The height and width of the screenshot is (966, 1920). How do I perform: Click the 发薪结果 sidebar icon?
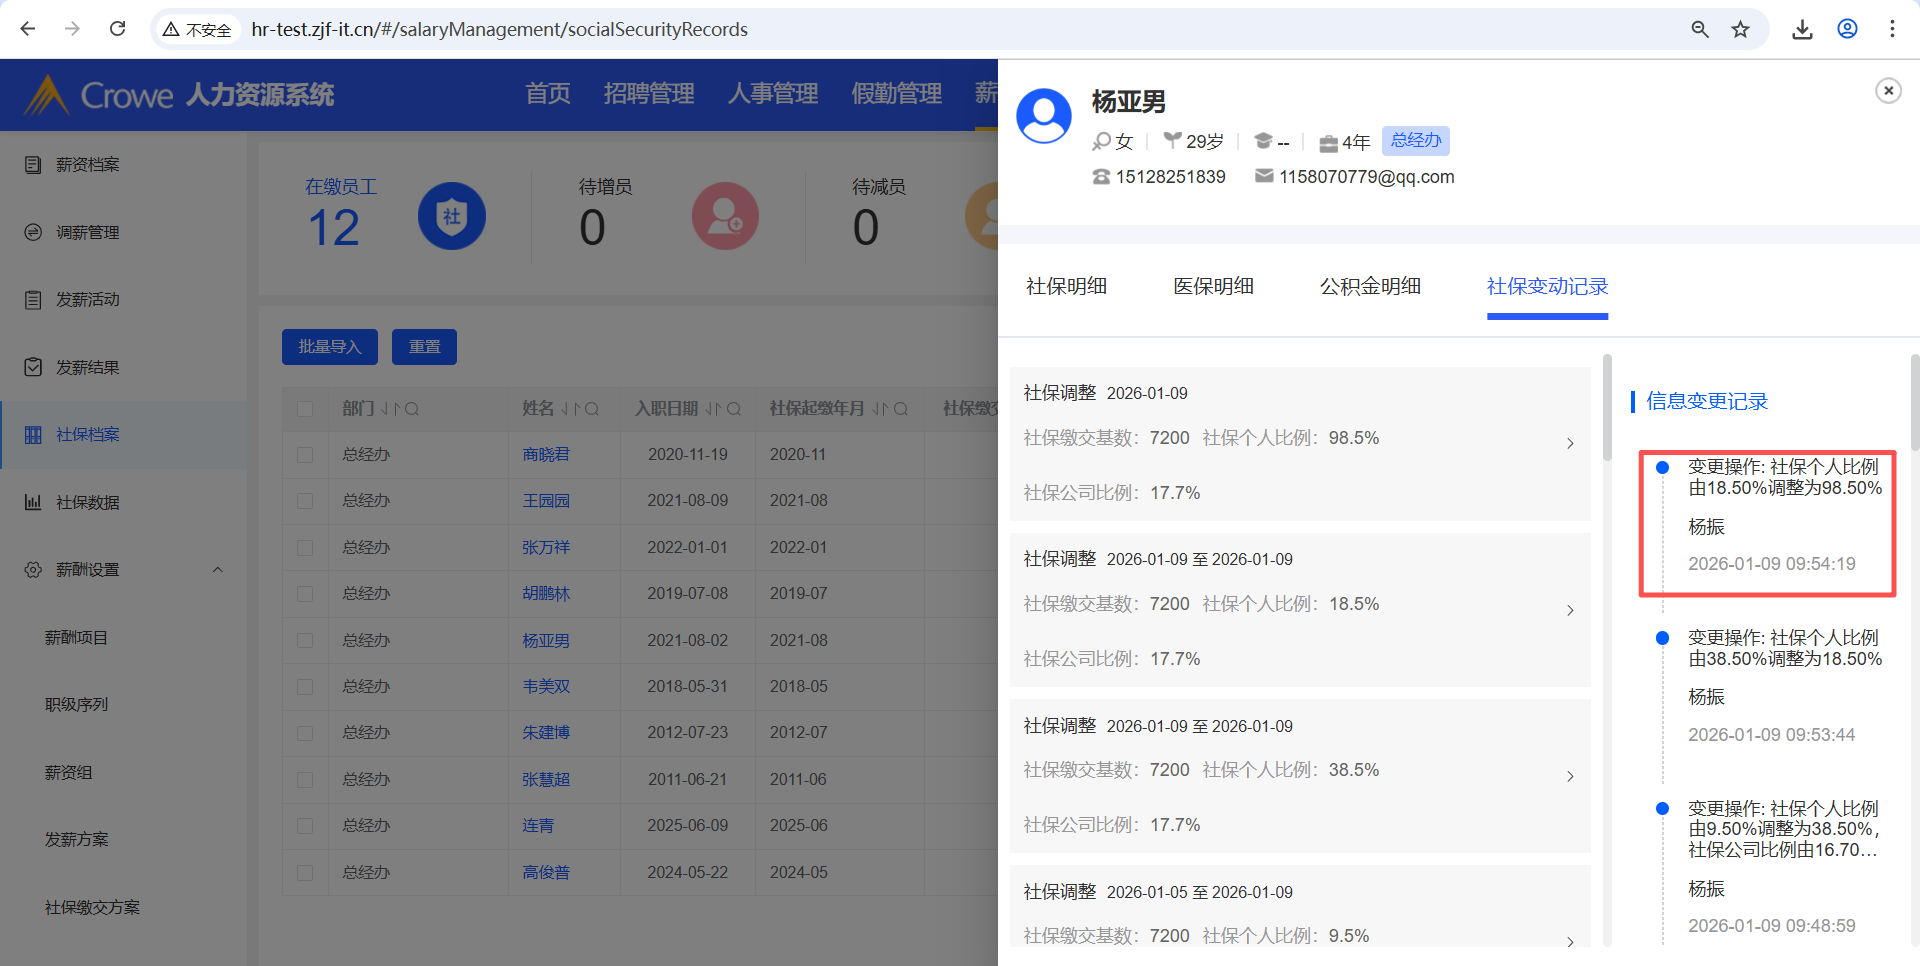point(33,367)
